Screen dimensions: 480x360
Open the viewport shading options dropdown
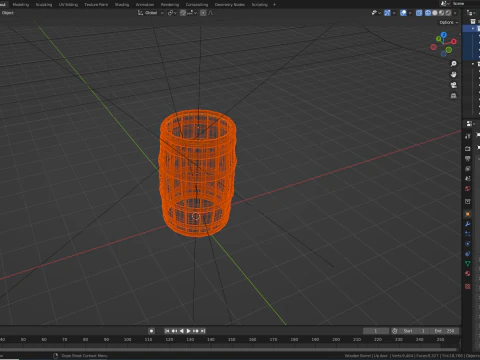(455, 13)
